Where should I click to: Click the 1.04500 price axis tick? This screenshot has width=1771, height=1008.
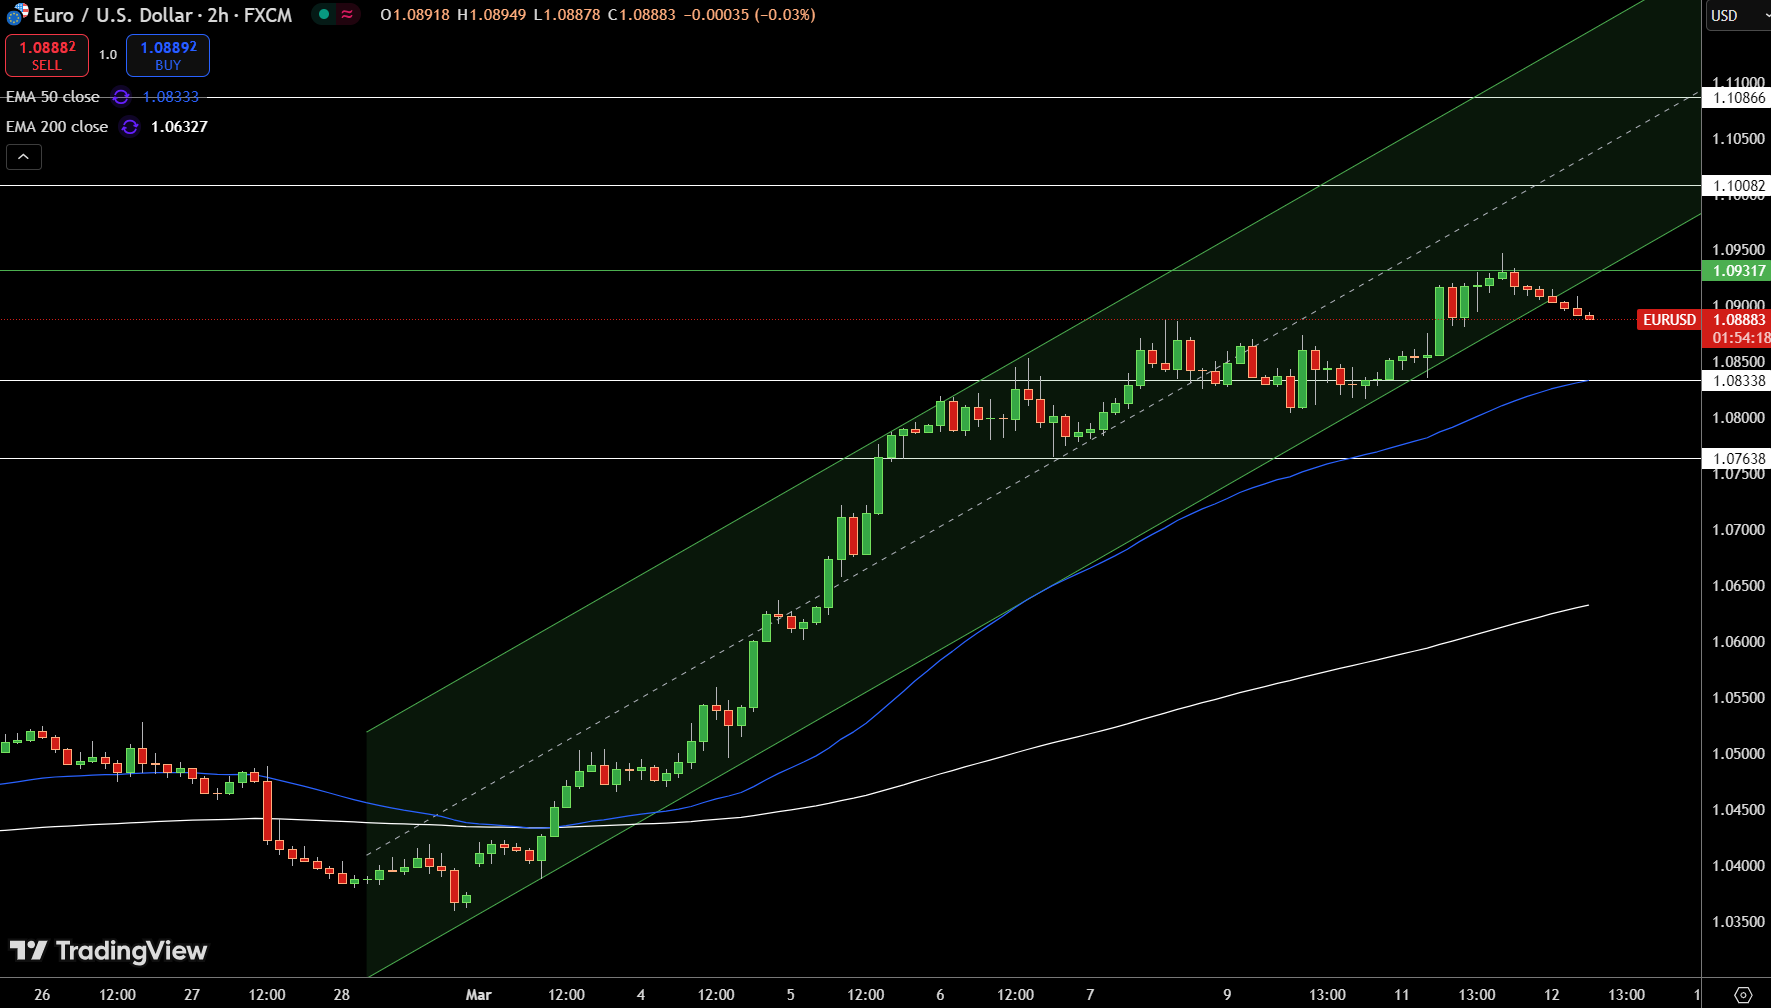click(x=1738, y=810)
